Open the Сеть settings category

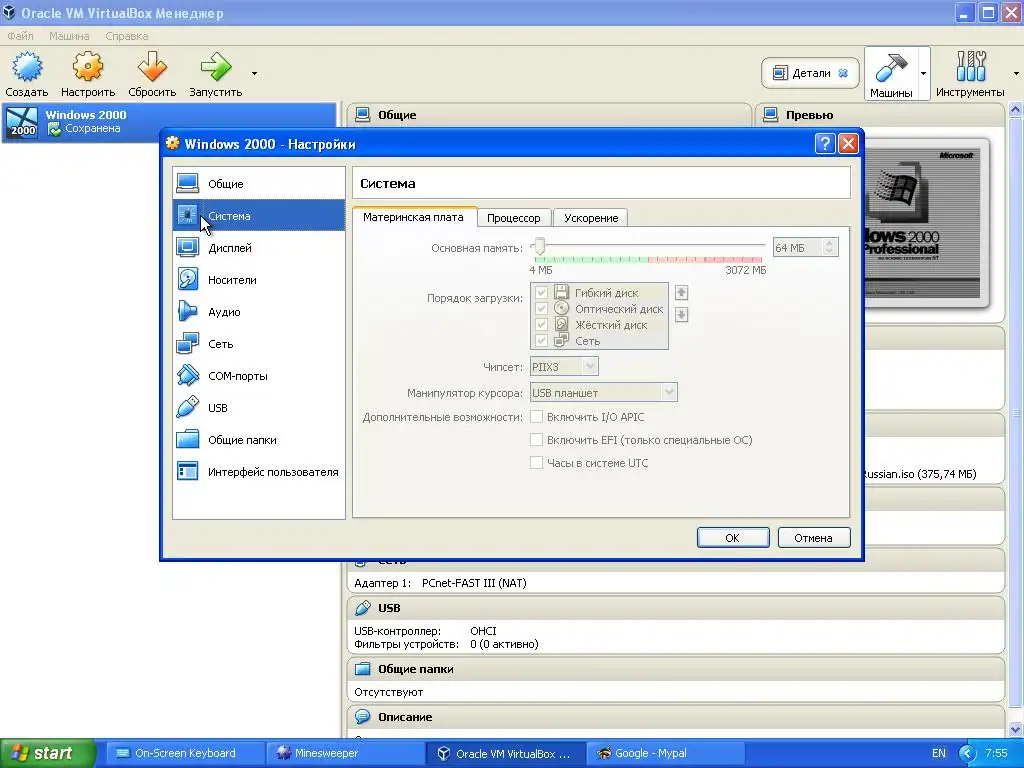[259, 344]
